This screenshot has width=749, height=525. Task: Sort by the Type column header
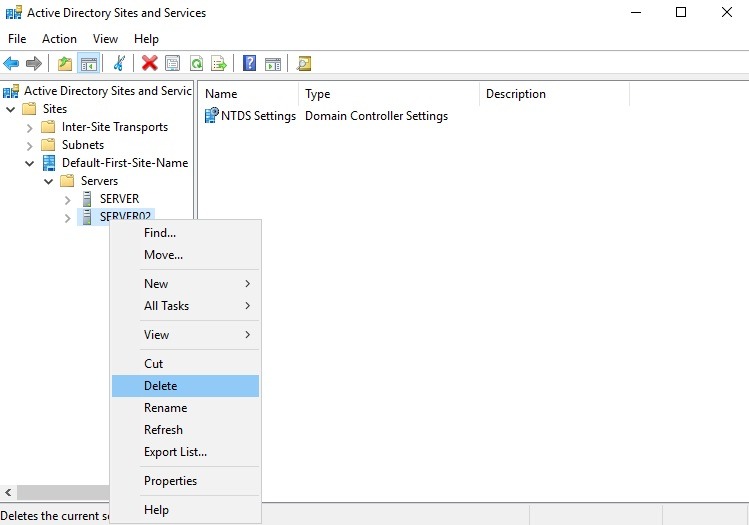(389, 94)
